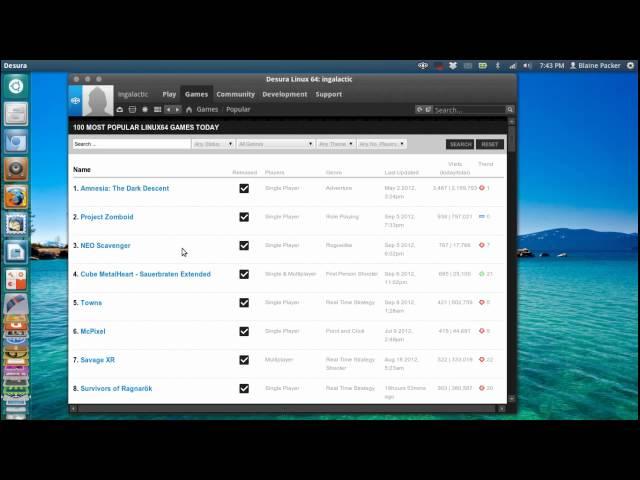Click the RESET button
Image resolution: width=640 pixels, height=480 pixels.
pyautogui.click(x=490, y=144)
